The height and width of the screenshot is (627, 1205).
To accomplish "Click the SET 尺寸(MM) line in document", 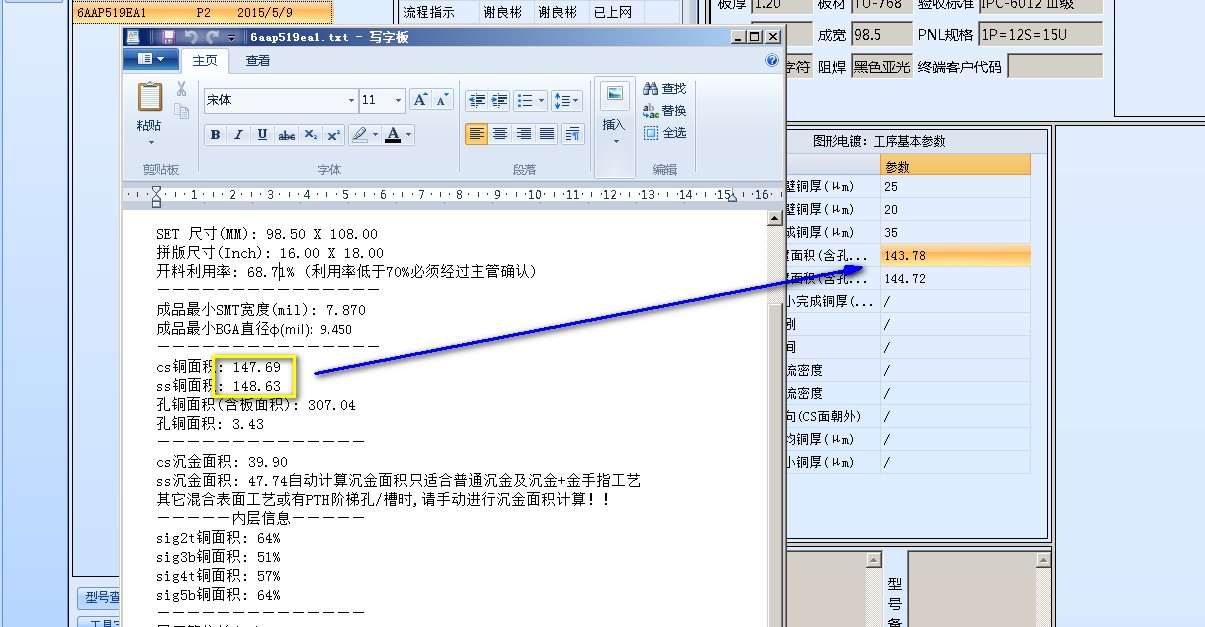I will (x=267, y=234).
